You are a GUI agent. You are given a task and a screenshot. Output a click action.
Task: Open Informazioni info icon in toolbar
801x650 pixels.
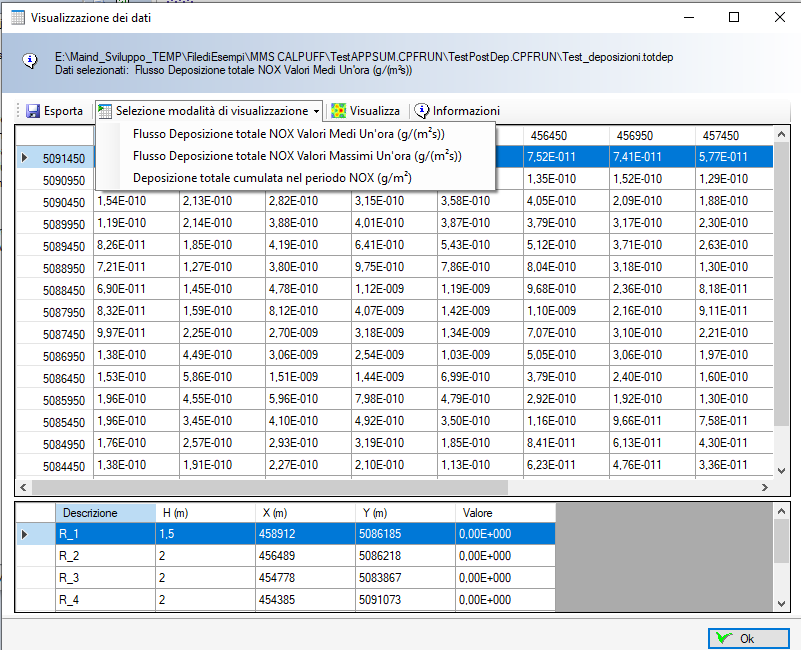[x=422, y=111]
